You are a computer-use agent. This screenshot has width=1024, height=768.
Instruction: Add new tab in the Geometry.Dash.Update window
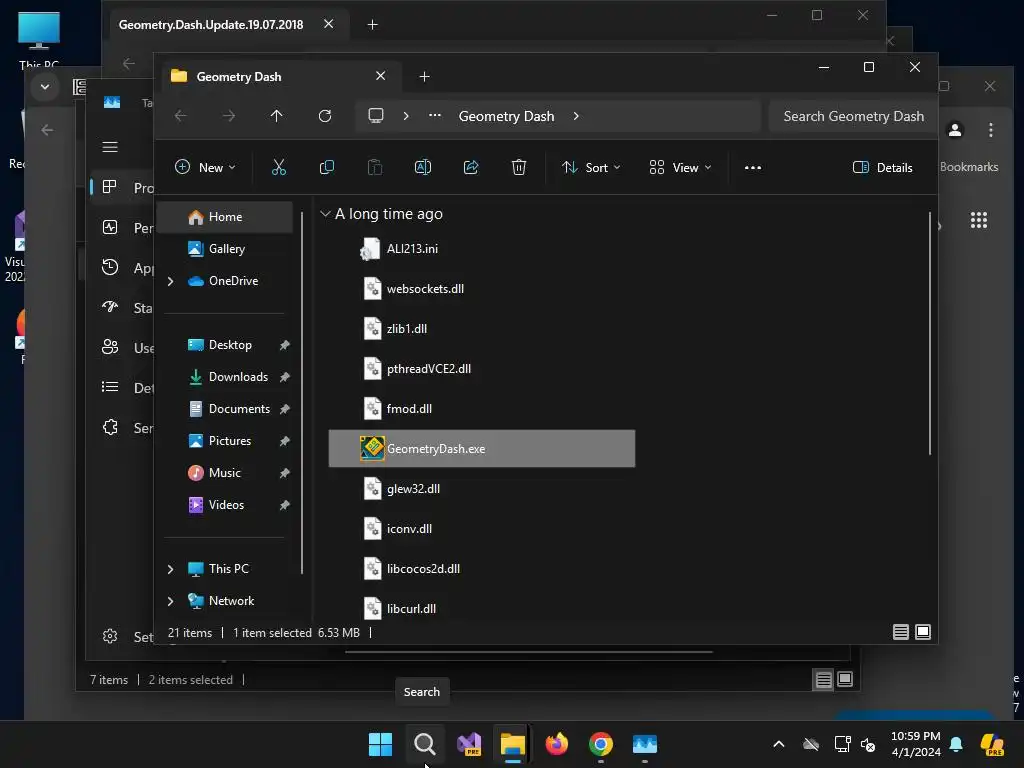(x=372, y=25)
